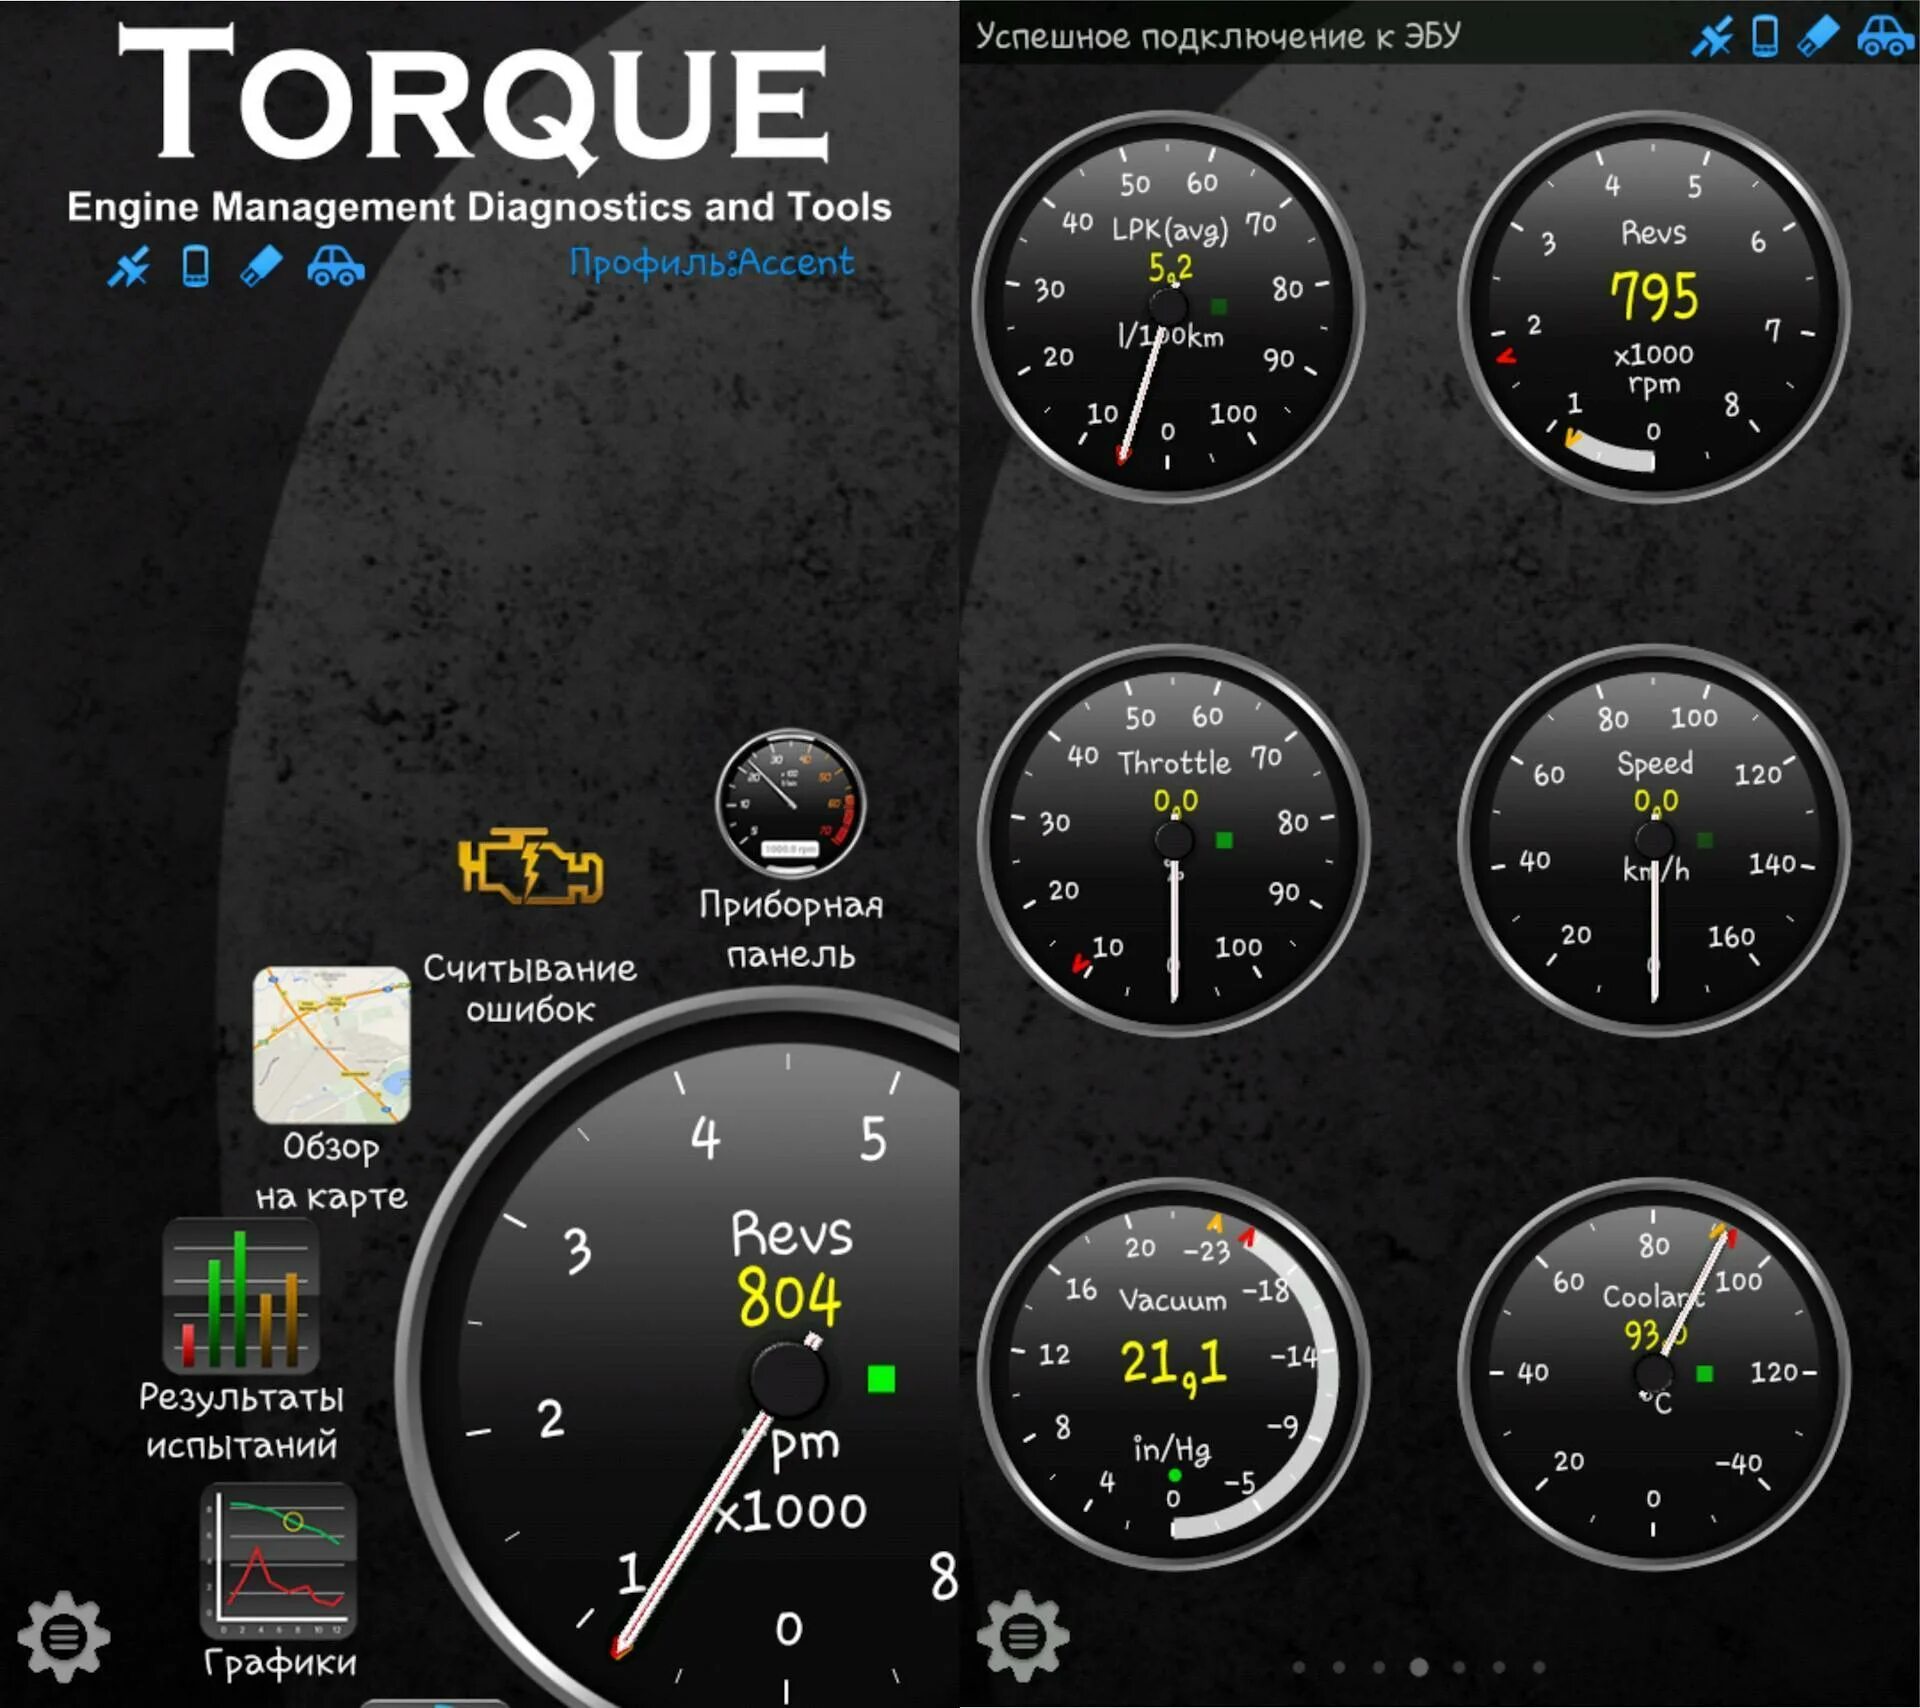Click the settings gear on the dashboard screen
Screen dimensions: 1920x1708
tap(1022, 1636)
